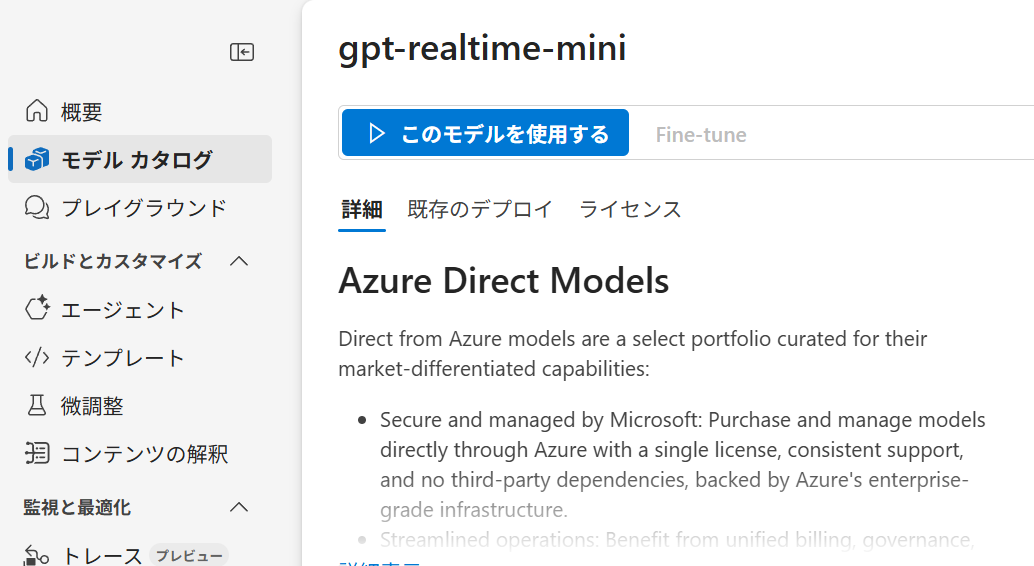The height and width of the screenshot is (566, 1034).
Task: Collapse the left navigation sidebar
Action: click(x=242, y=52)
